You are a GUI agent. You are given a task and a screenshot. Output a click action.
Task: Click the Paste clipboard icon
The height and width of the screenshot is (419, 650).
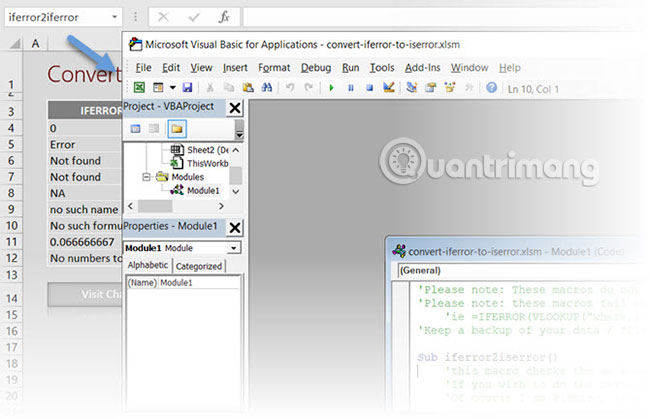(248, 87)
